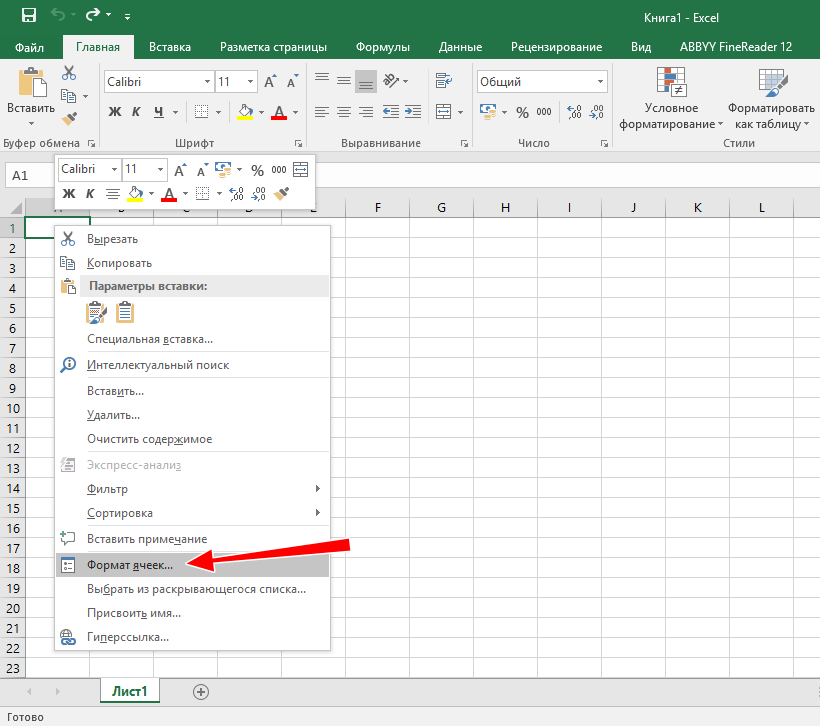Switch to the Данные tab
820x726 pixels.
[x=460, y=47]
